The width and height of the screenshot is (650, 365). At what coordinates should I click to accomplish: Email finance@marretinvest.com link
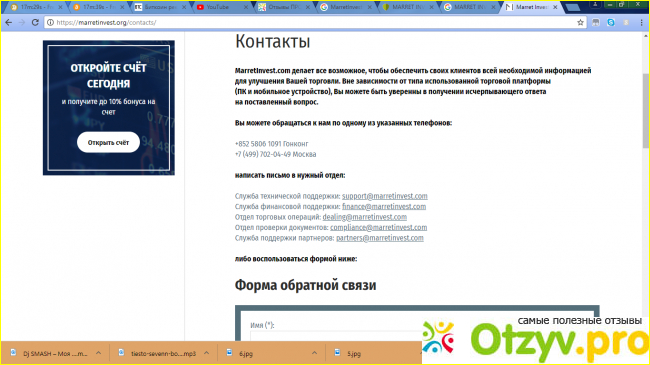point(384,206)
